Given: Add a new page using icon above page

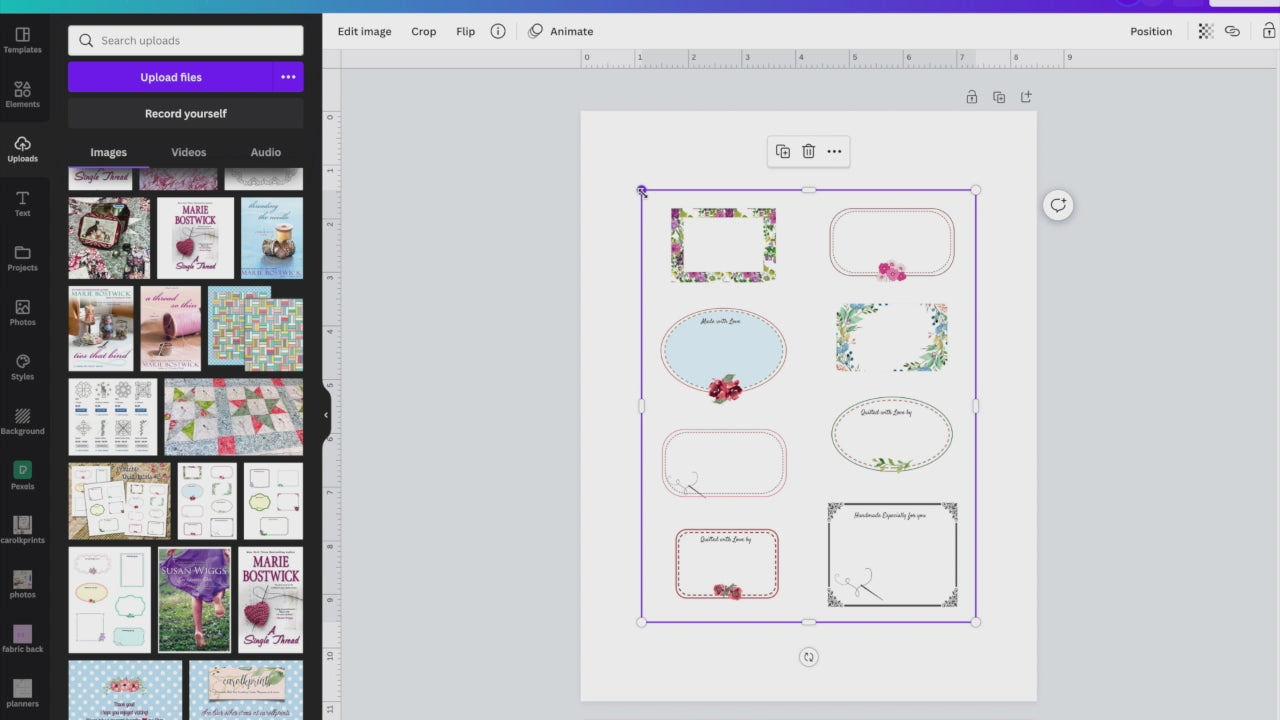Looking at the screenshot, I should 1026,97.
